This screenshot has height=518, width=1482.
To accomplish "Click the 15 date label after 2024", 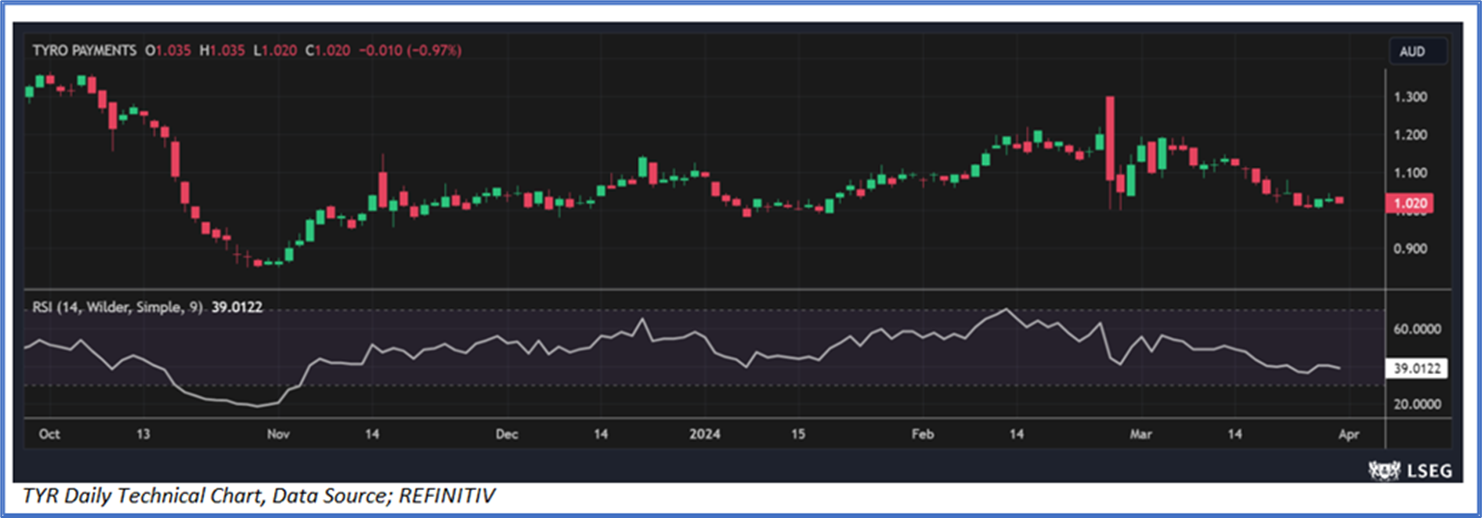I will click(x=798, y=435).
